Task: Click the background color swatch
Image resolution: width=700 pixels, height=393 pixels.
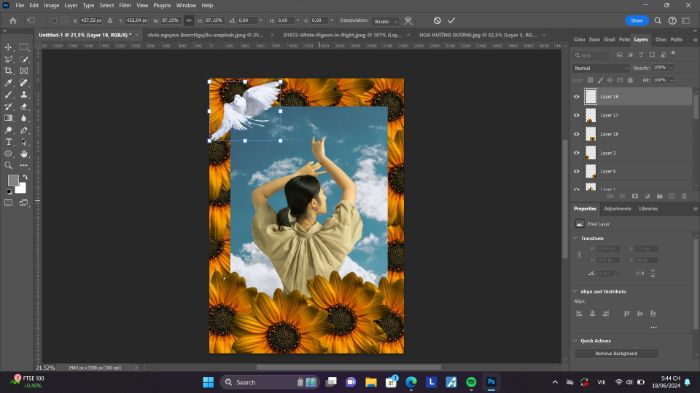Action: tap(21, 188)
